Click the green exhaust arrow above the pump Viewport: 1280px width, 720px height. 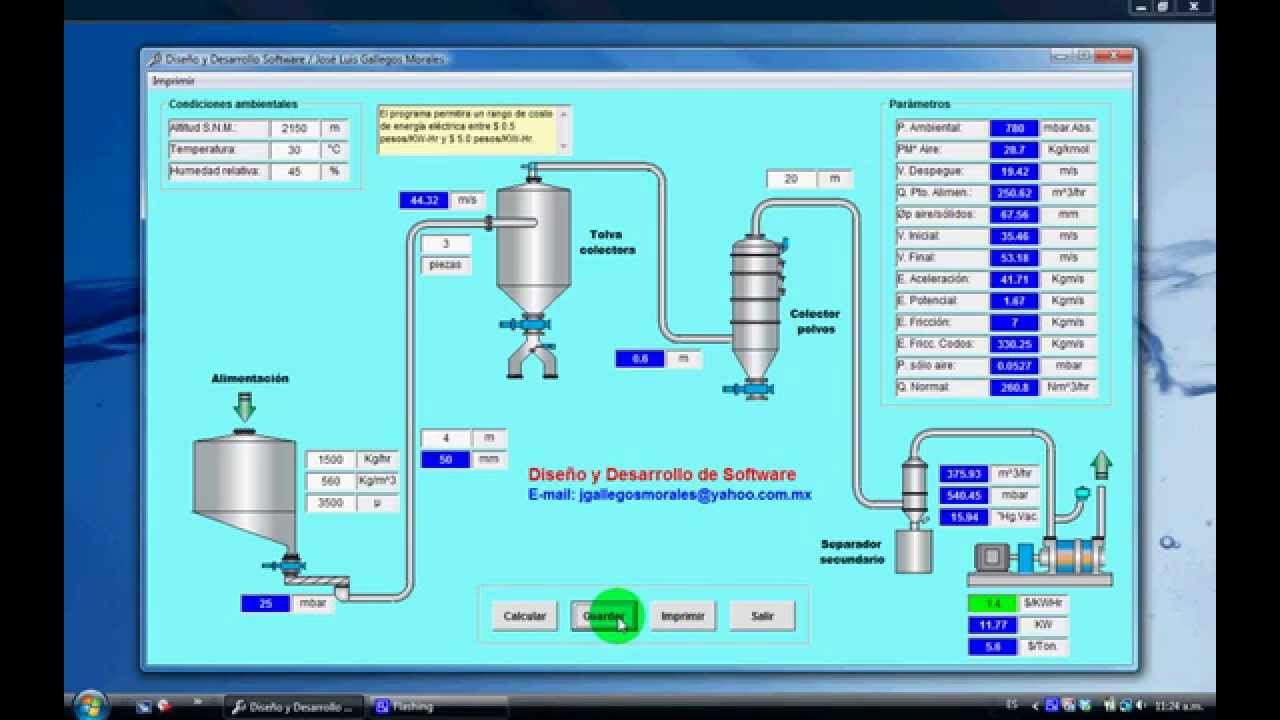pos(1101,465)
